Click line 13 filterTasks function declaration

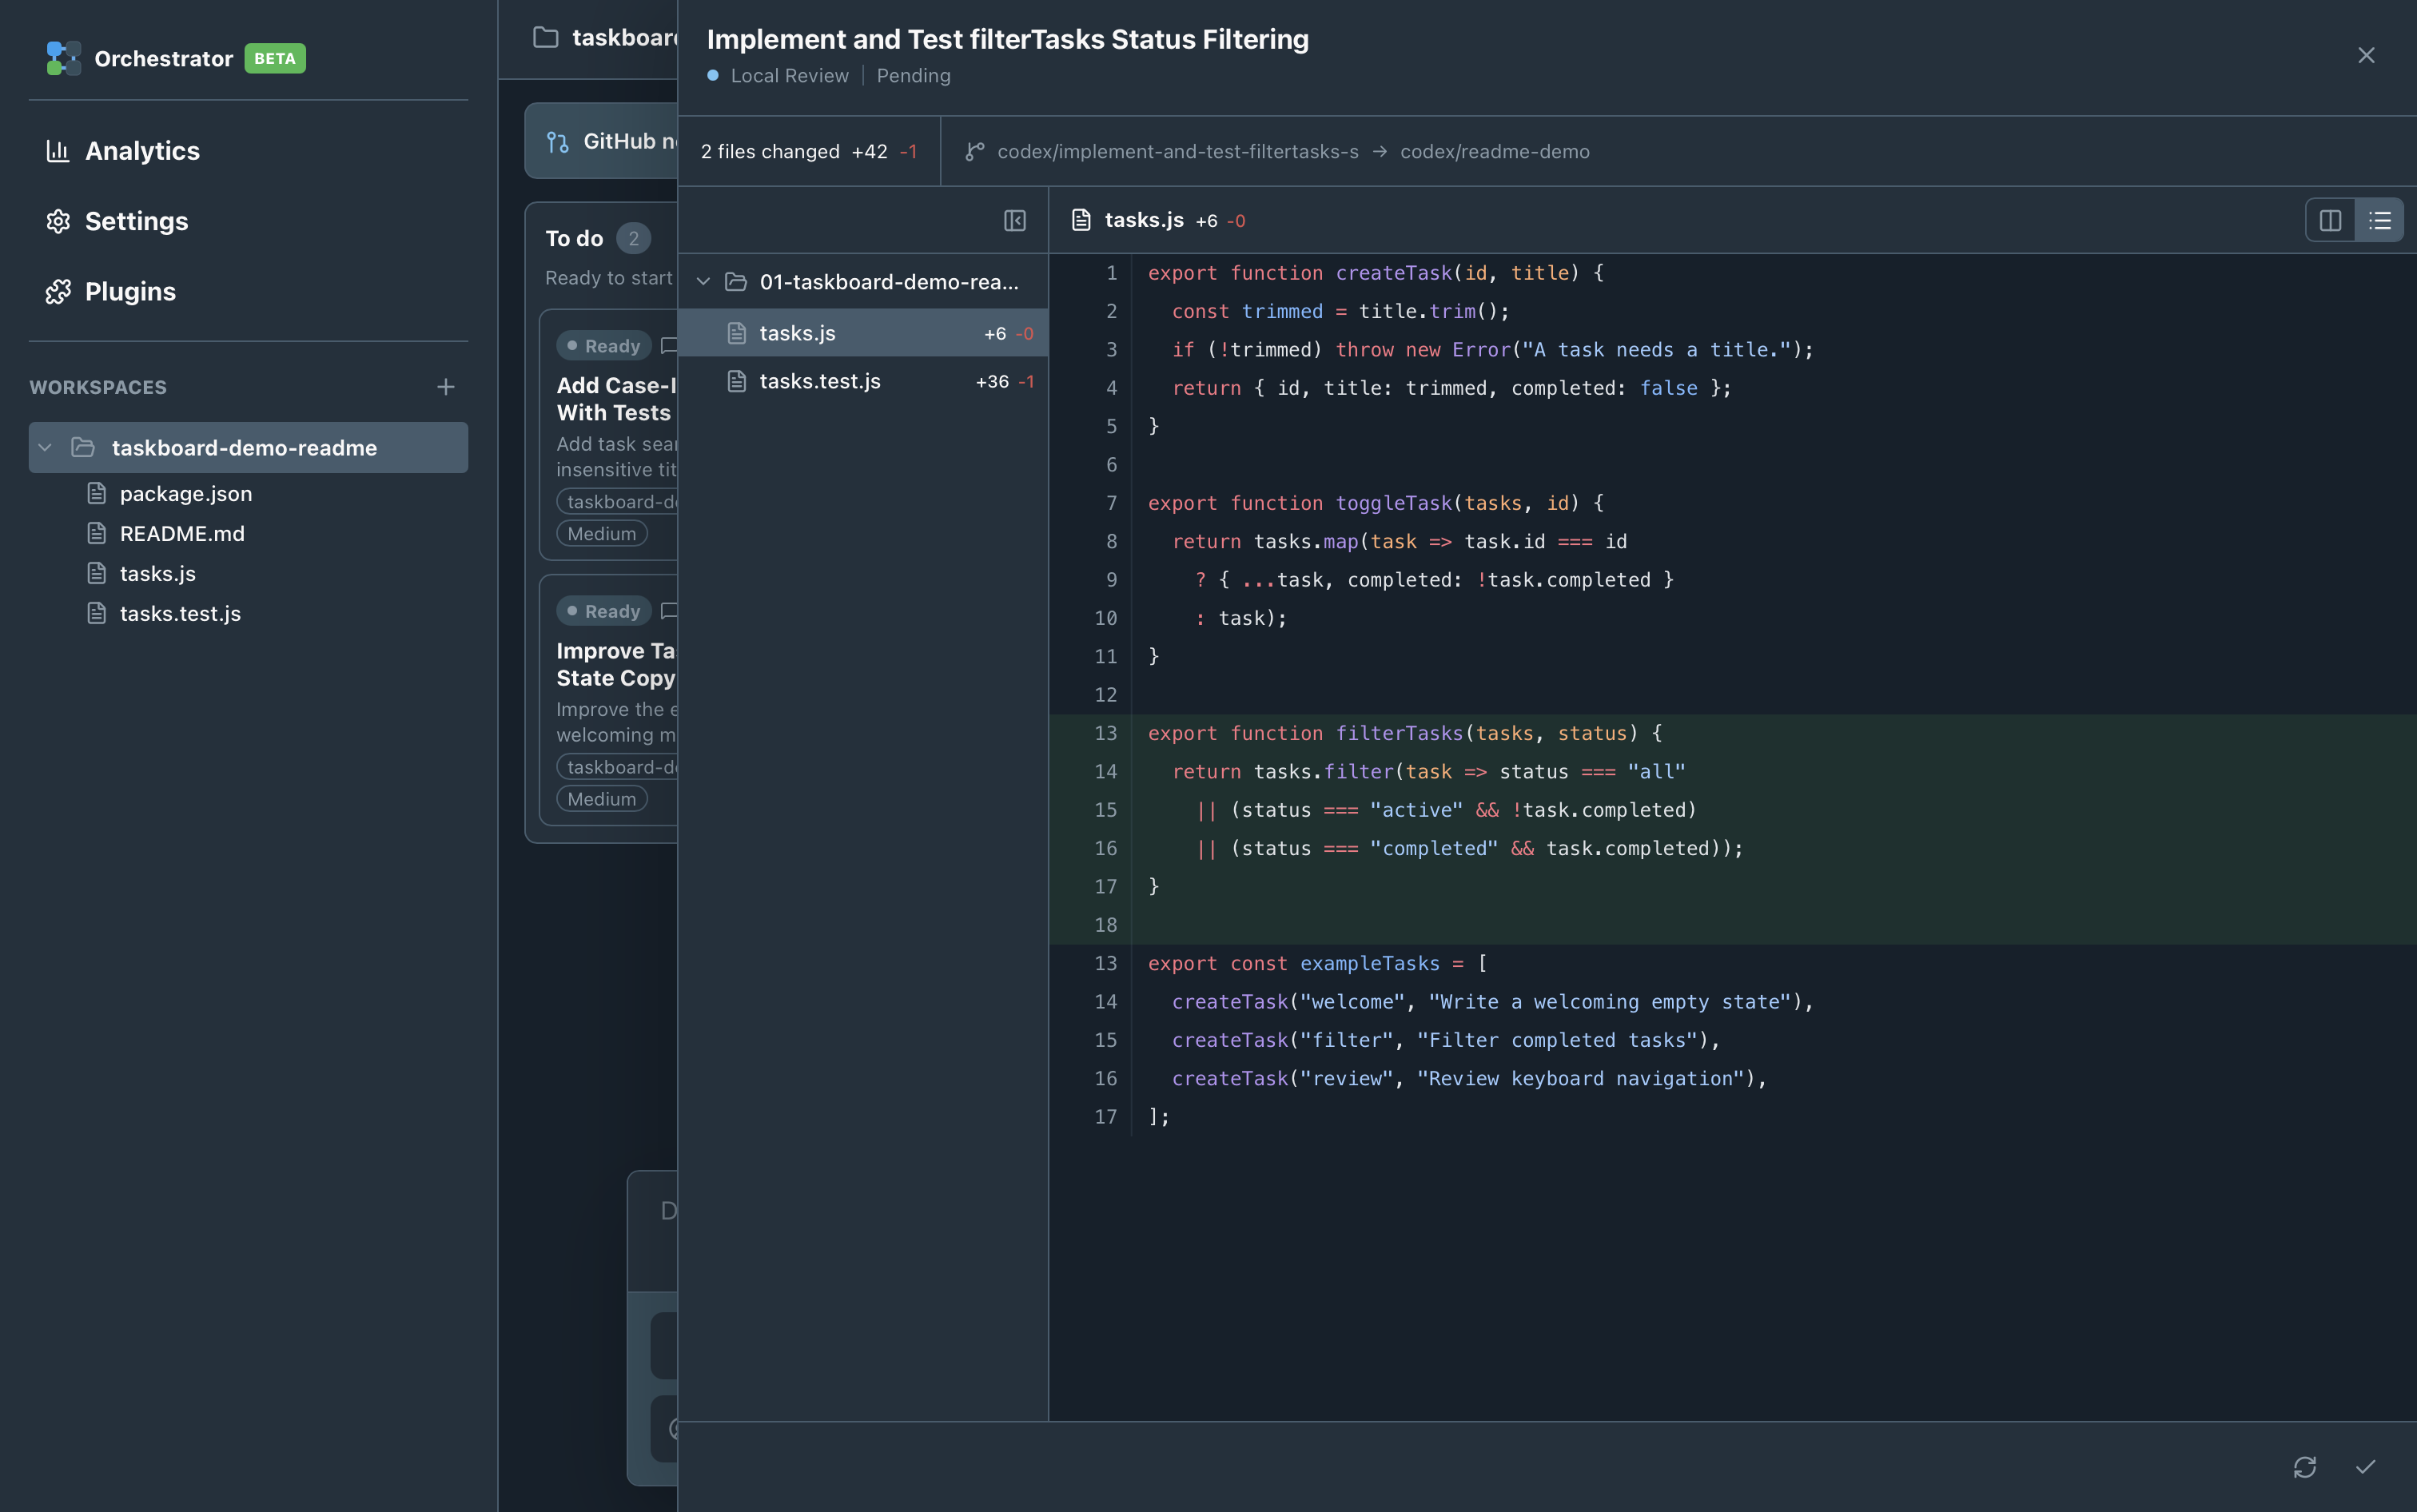pyautogui.click(x=1404, y=733)
